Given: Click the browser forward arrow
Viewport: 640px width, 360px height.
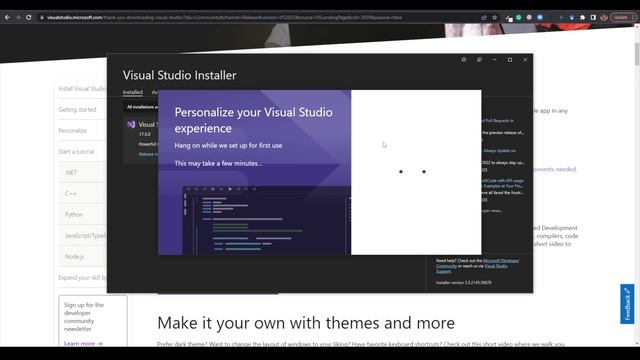Looking at the screenshot, I should [18, 18].
